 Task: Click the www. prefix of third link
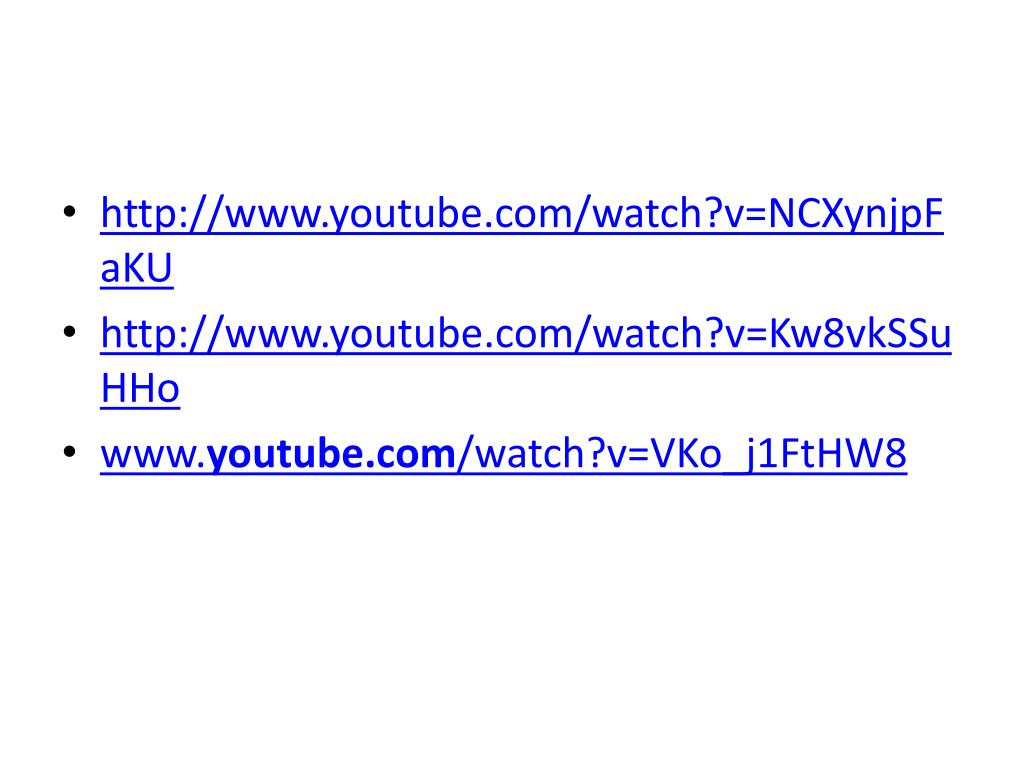point(153,454)
